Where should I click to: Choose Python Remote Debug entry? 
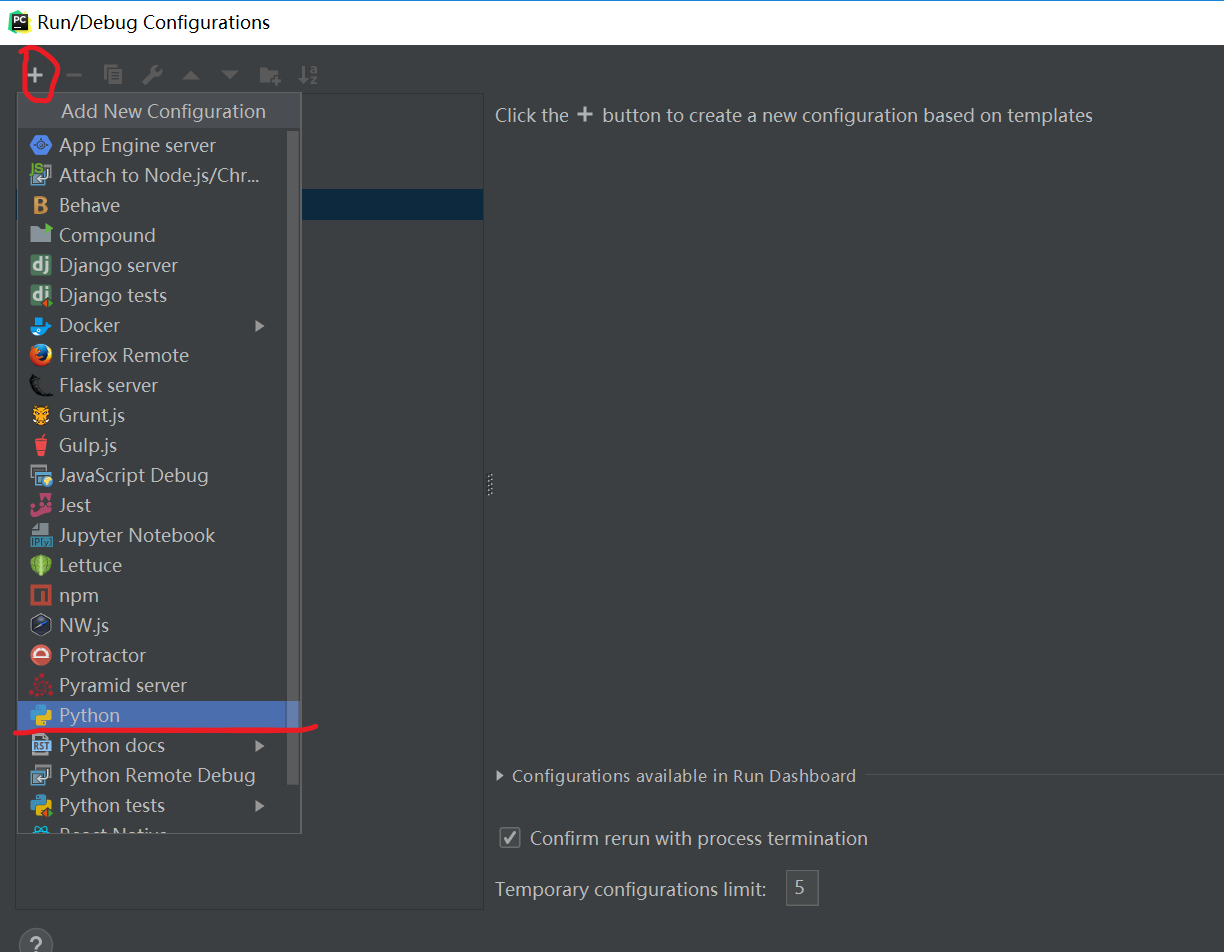click(152, 775)
